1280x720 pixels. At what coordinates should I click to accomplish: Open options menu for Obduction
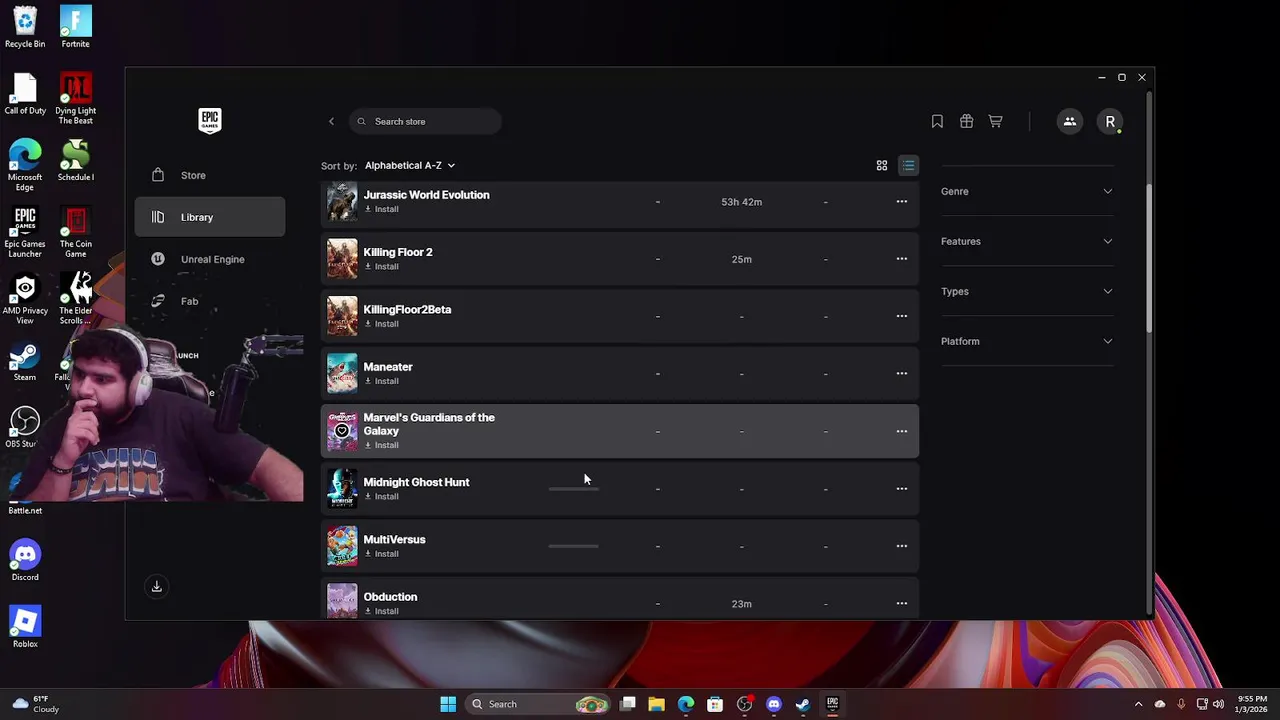click(901, 603)
